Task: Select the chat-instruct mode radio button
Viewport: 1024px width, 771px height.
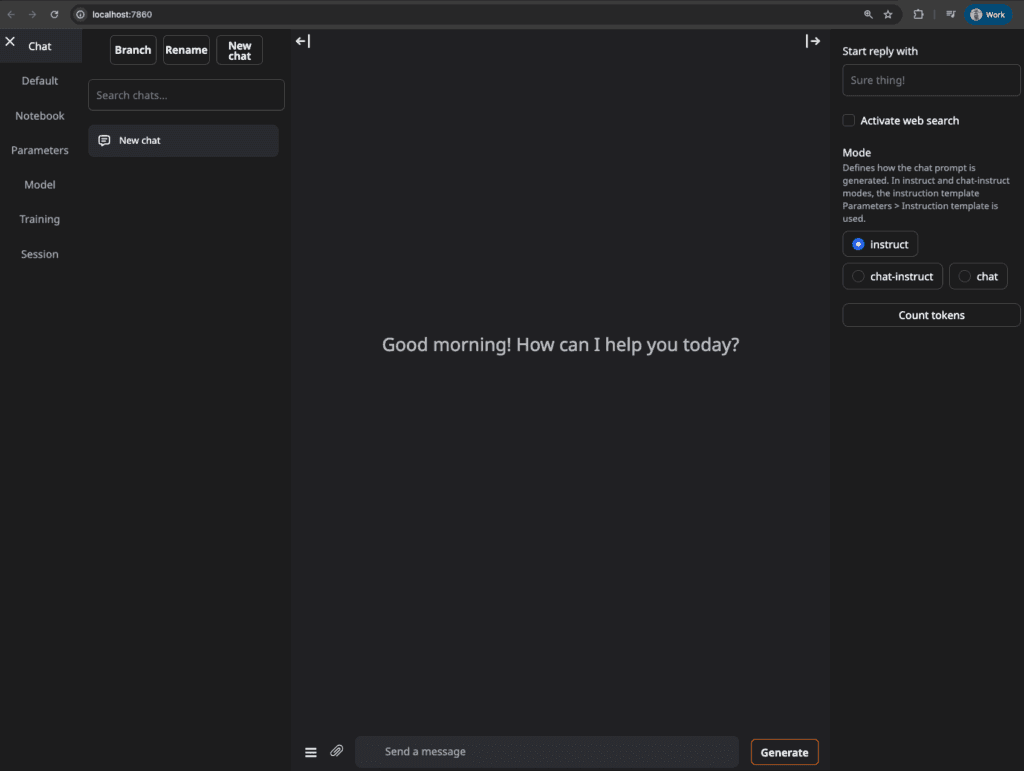Action: (858, 277)
